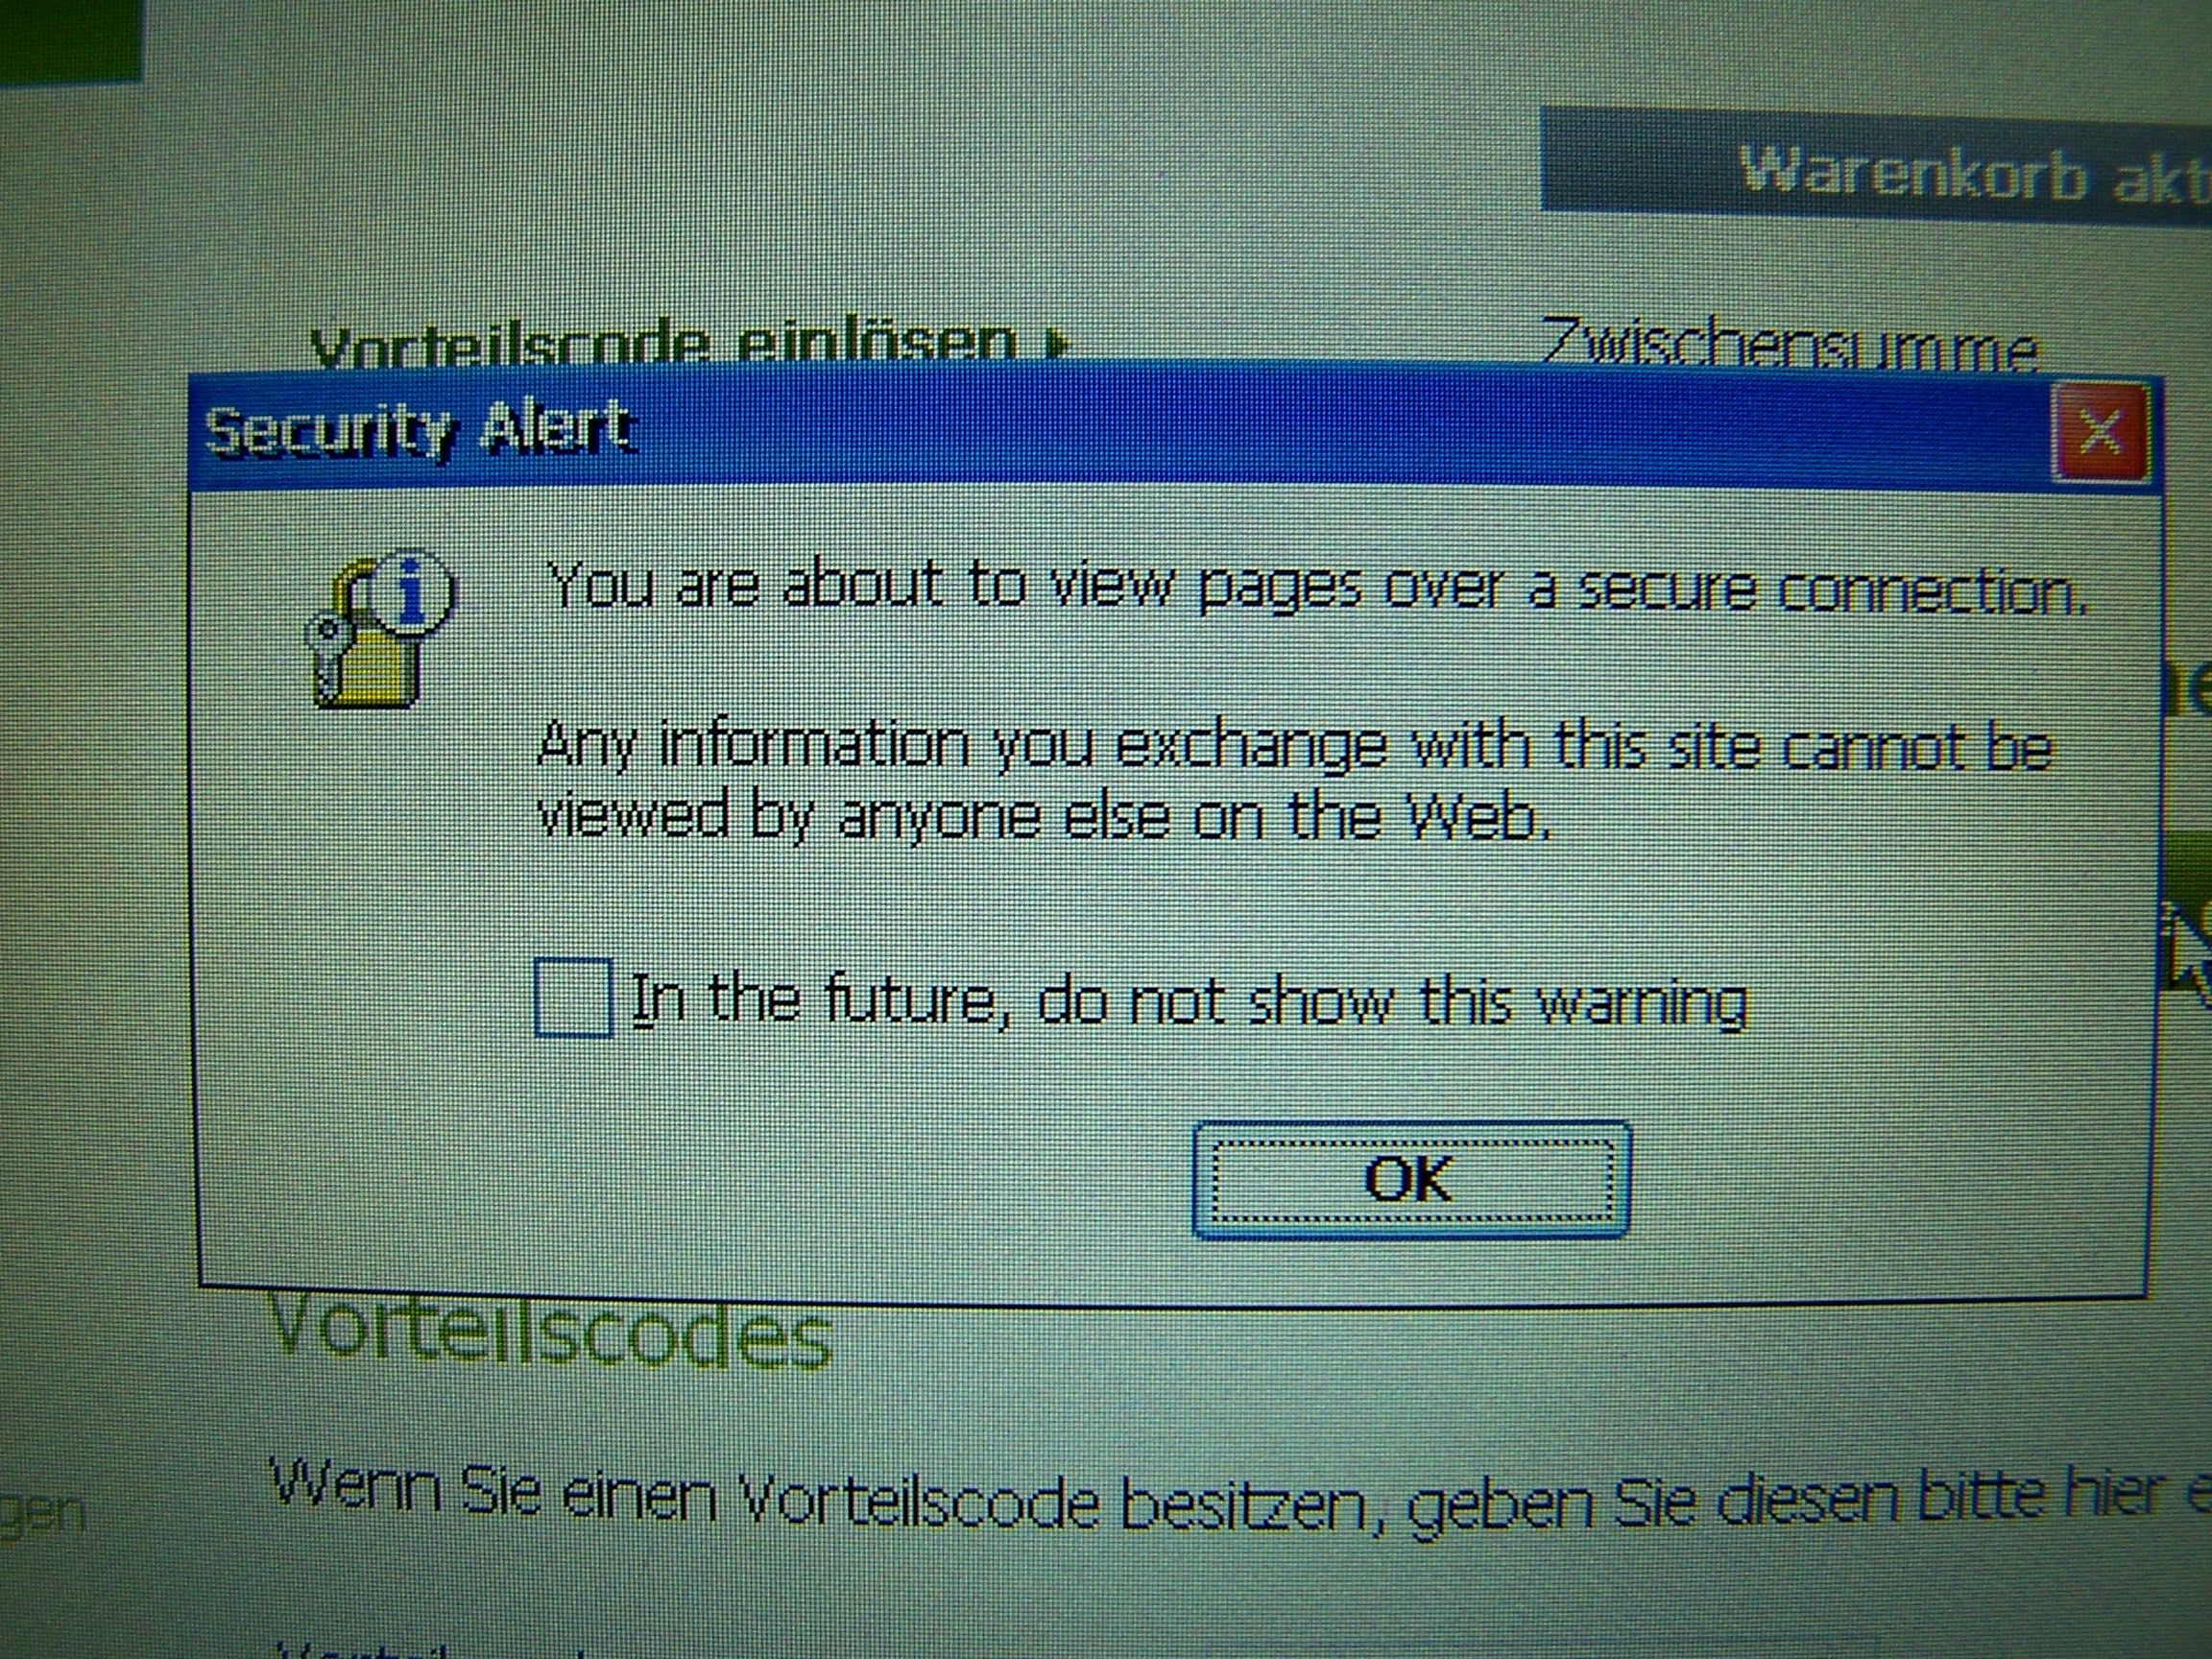Click the green button at the right screen edge
2212x1659 pixels.
[x=2184, y=915]
